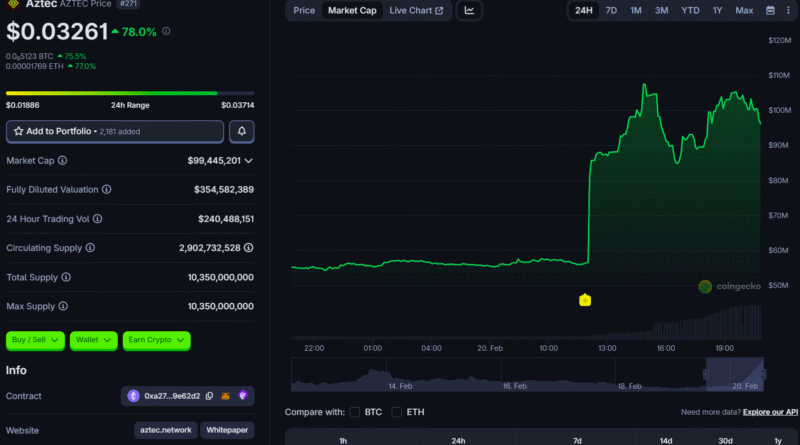Open the Wallet dropdown

pos(93,340)
